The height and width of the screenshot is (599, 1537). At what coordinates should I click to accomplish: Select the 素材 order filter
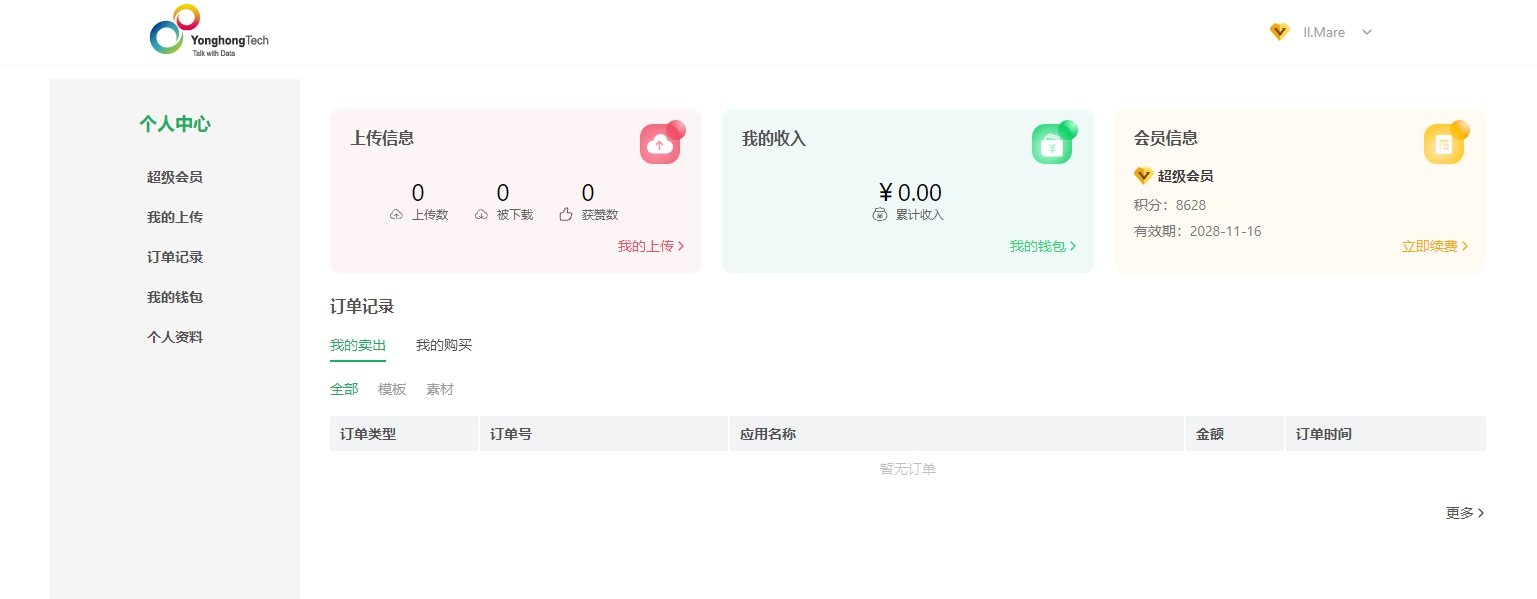pyautogui.click(x=440, y=389)
